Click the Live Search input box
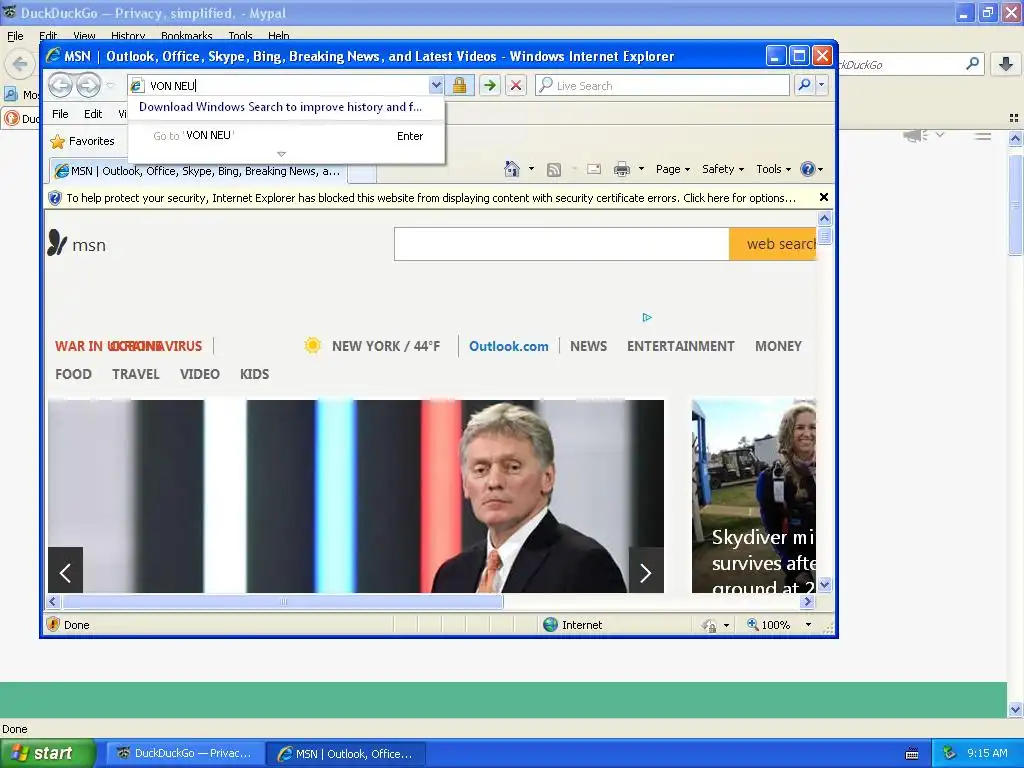Viewport: 1024px width, 768px height. point(662,85)
